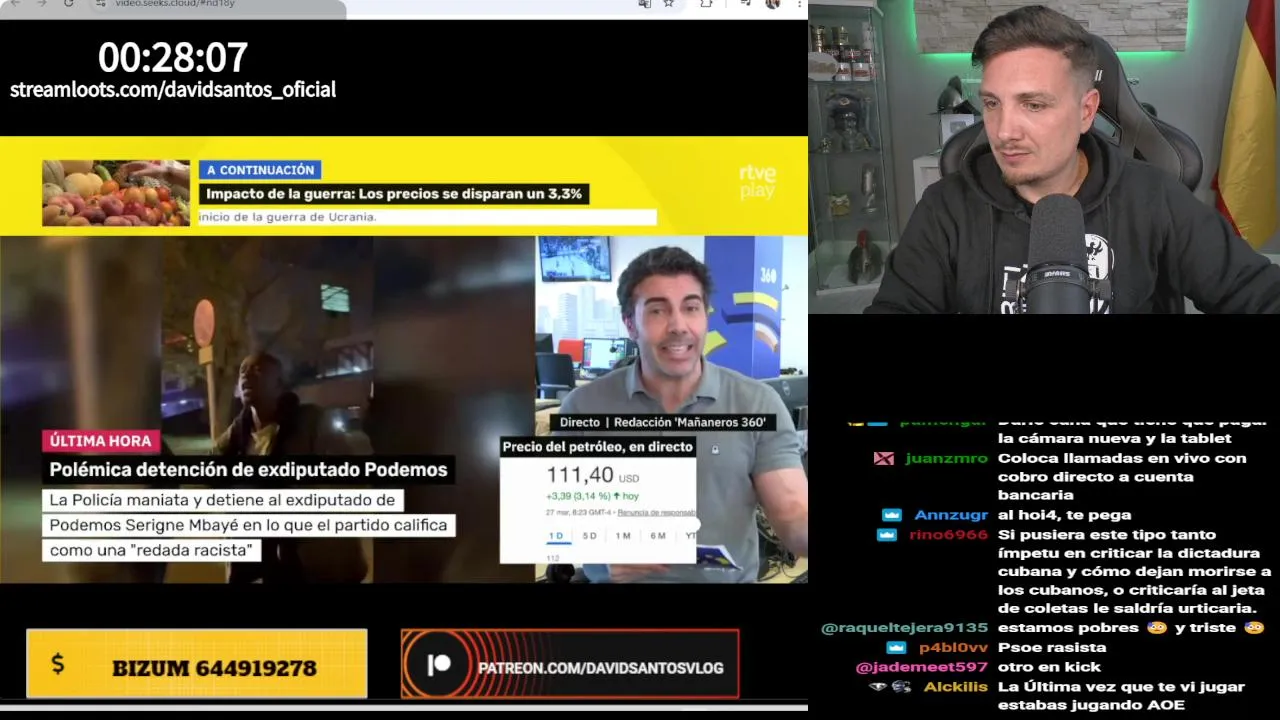Click the 'Precio del petróleo, en directo' title
The image size is (1280, 720).
[x=598, y=447]
